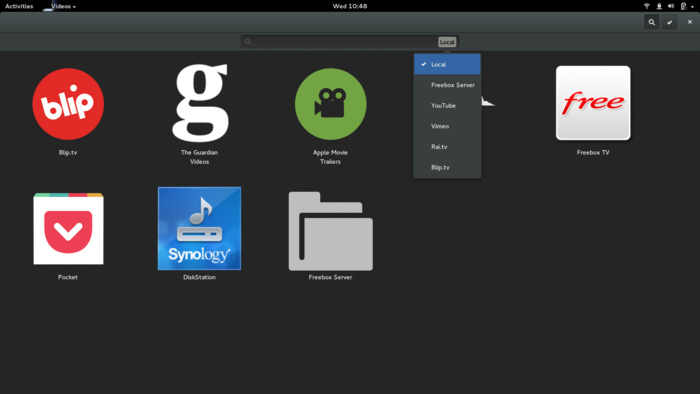The height and width of the screenshot is (394, 700).
Task: Click the Local search source dropdown
Action: 447,42
